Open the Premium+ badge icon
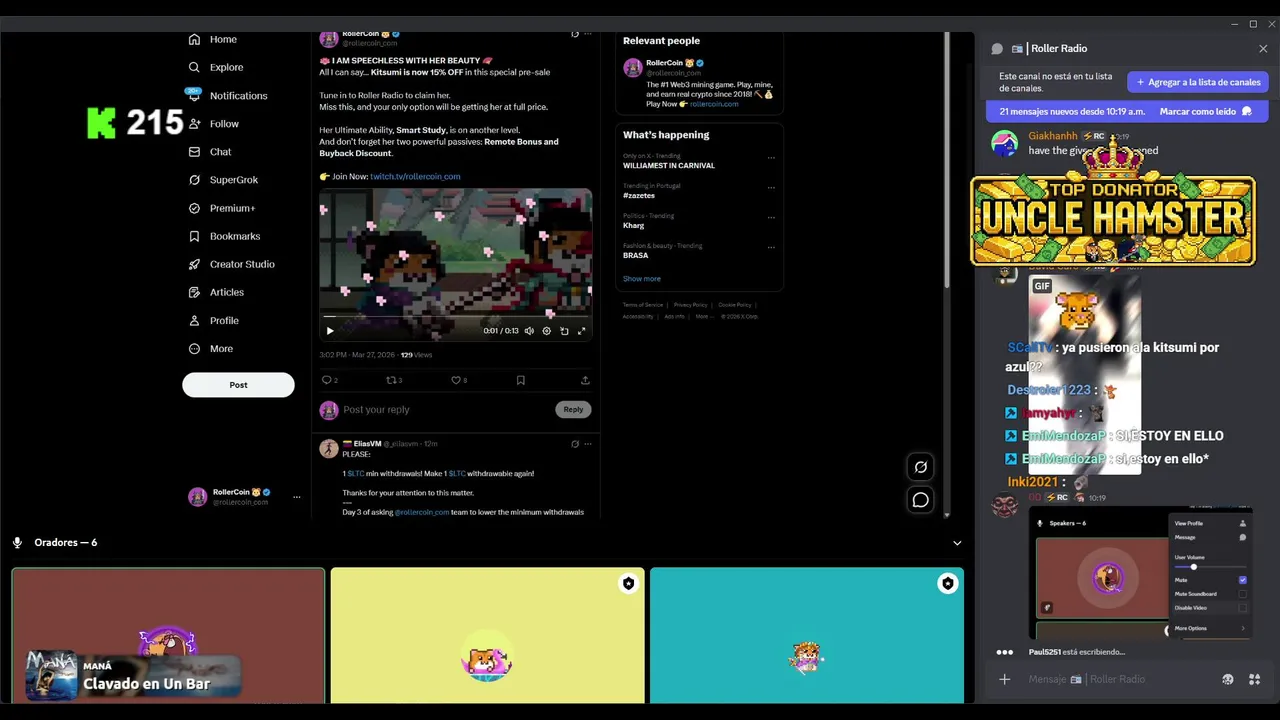1280x720 pixels. pos(194,208)
